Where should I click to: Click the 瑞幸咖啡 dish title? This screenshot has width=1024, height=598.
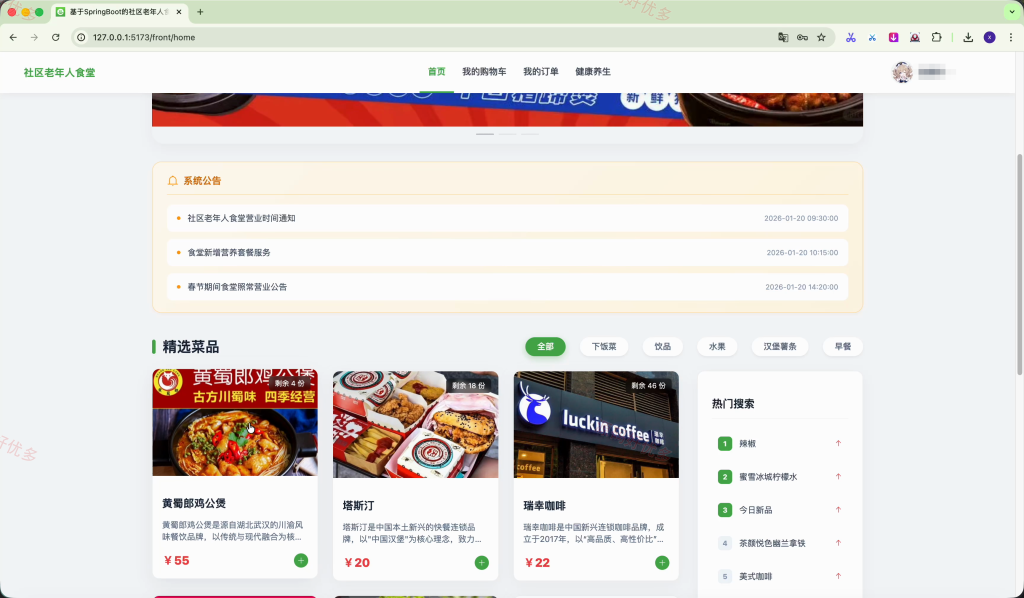545,506
